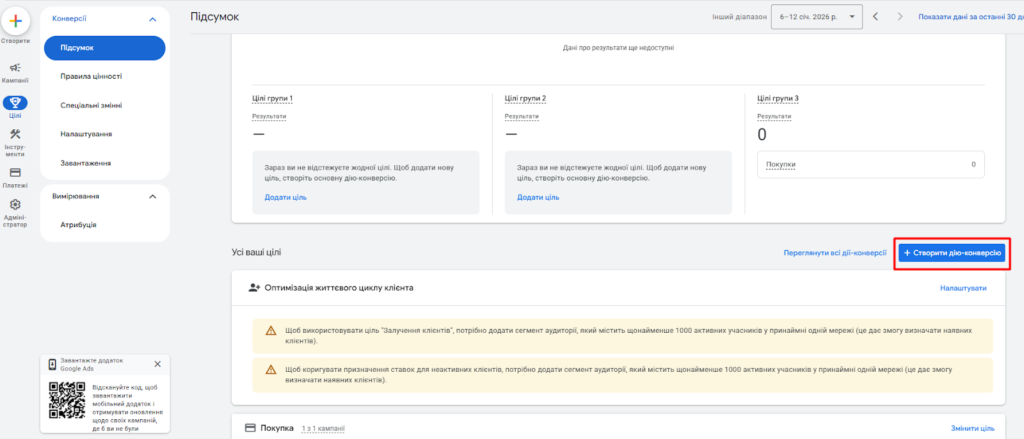
Task: Go to next date range arrow
Action: [901, 17]
